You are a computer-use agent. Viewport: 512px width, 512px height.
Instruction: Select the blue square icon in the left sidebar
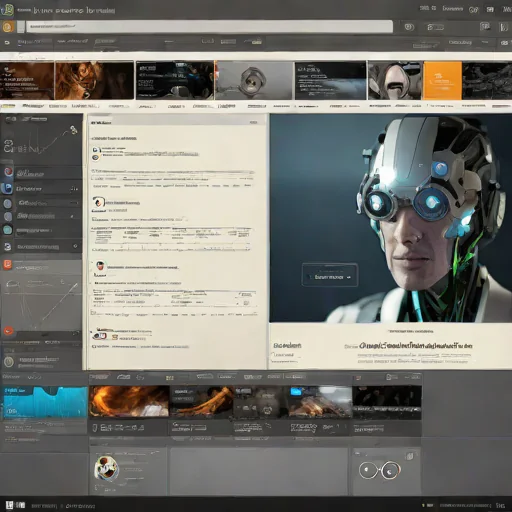coord(7,188)
